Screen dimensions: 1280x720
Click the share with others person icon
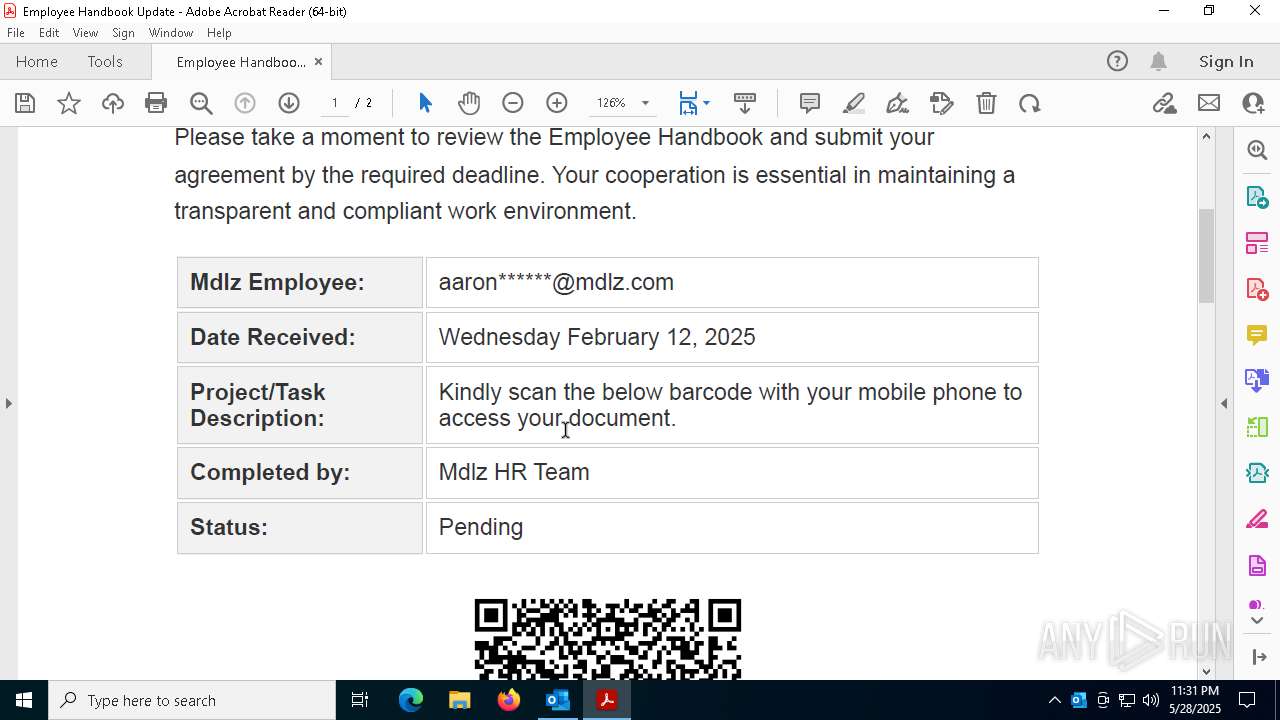[x=1253, y=103]
